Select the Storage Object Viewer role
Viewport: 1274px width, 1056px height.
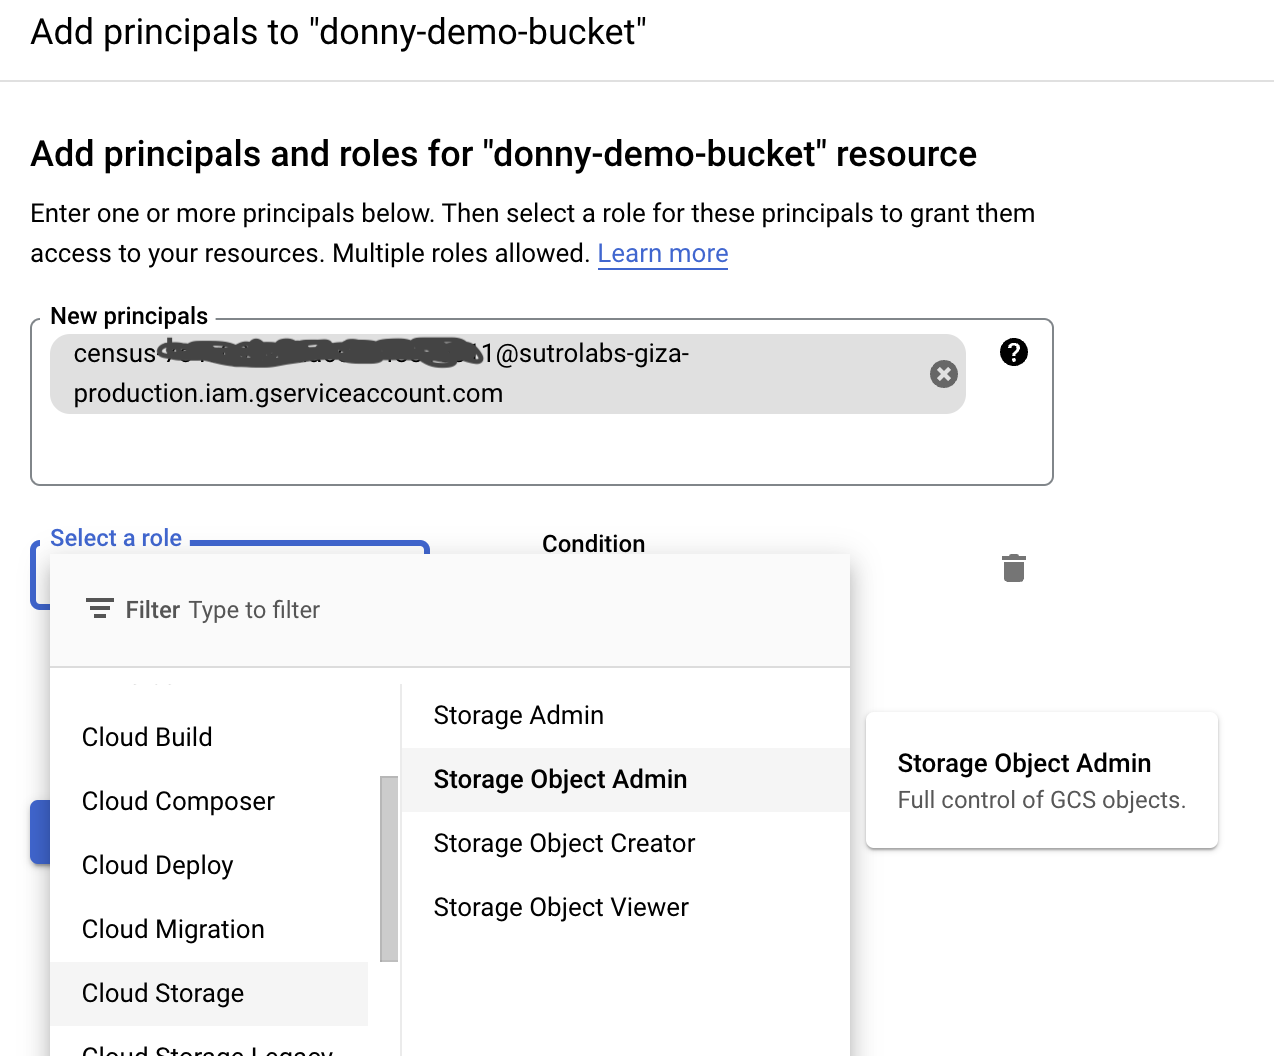point(561,907)
